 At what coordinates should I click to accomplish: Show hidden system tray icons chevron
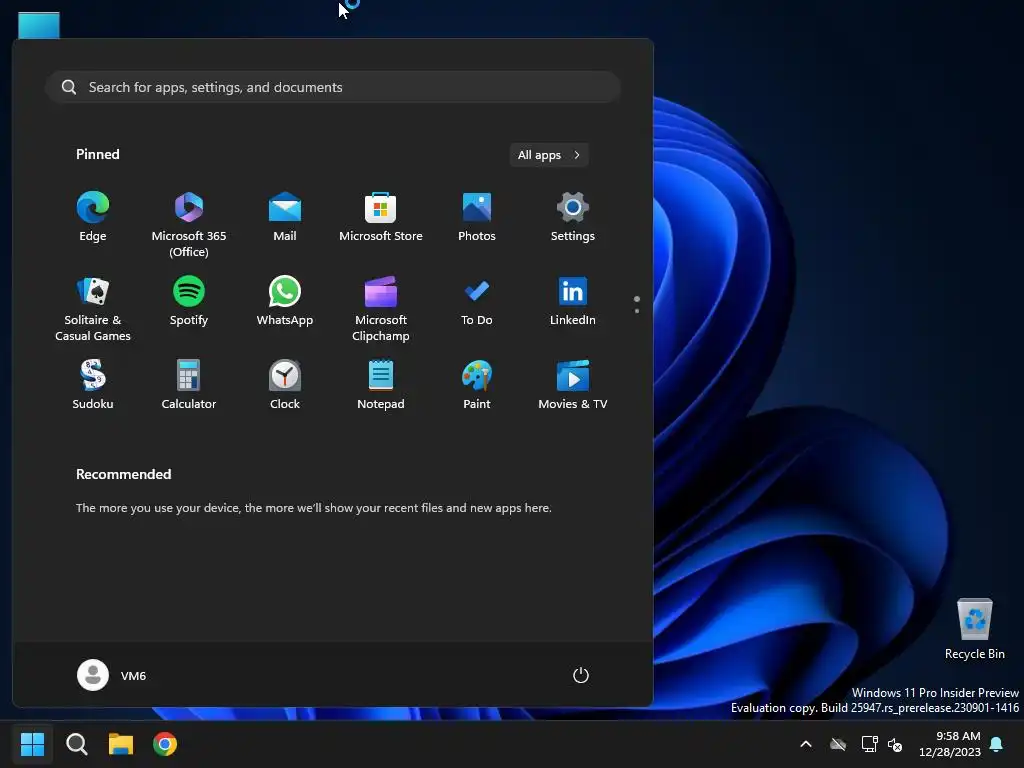(x=806, y=744)
